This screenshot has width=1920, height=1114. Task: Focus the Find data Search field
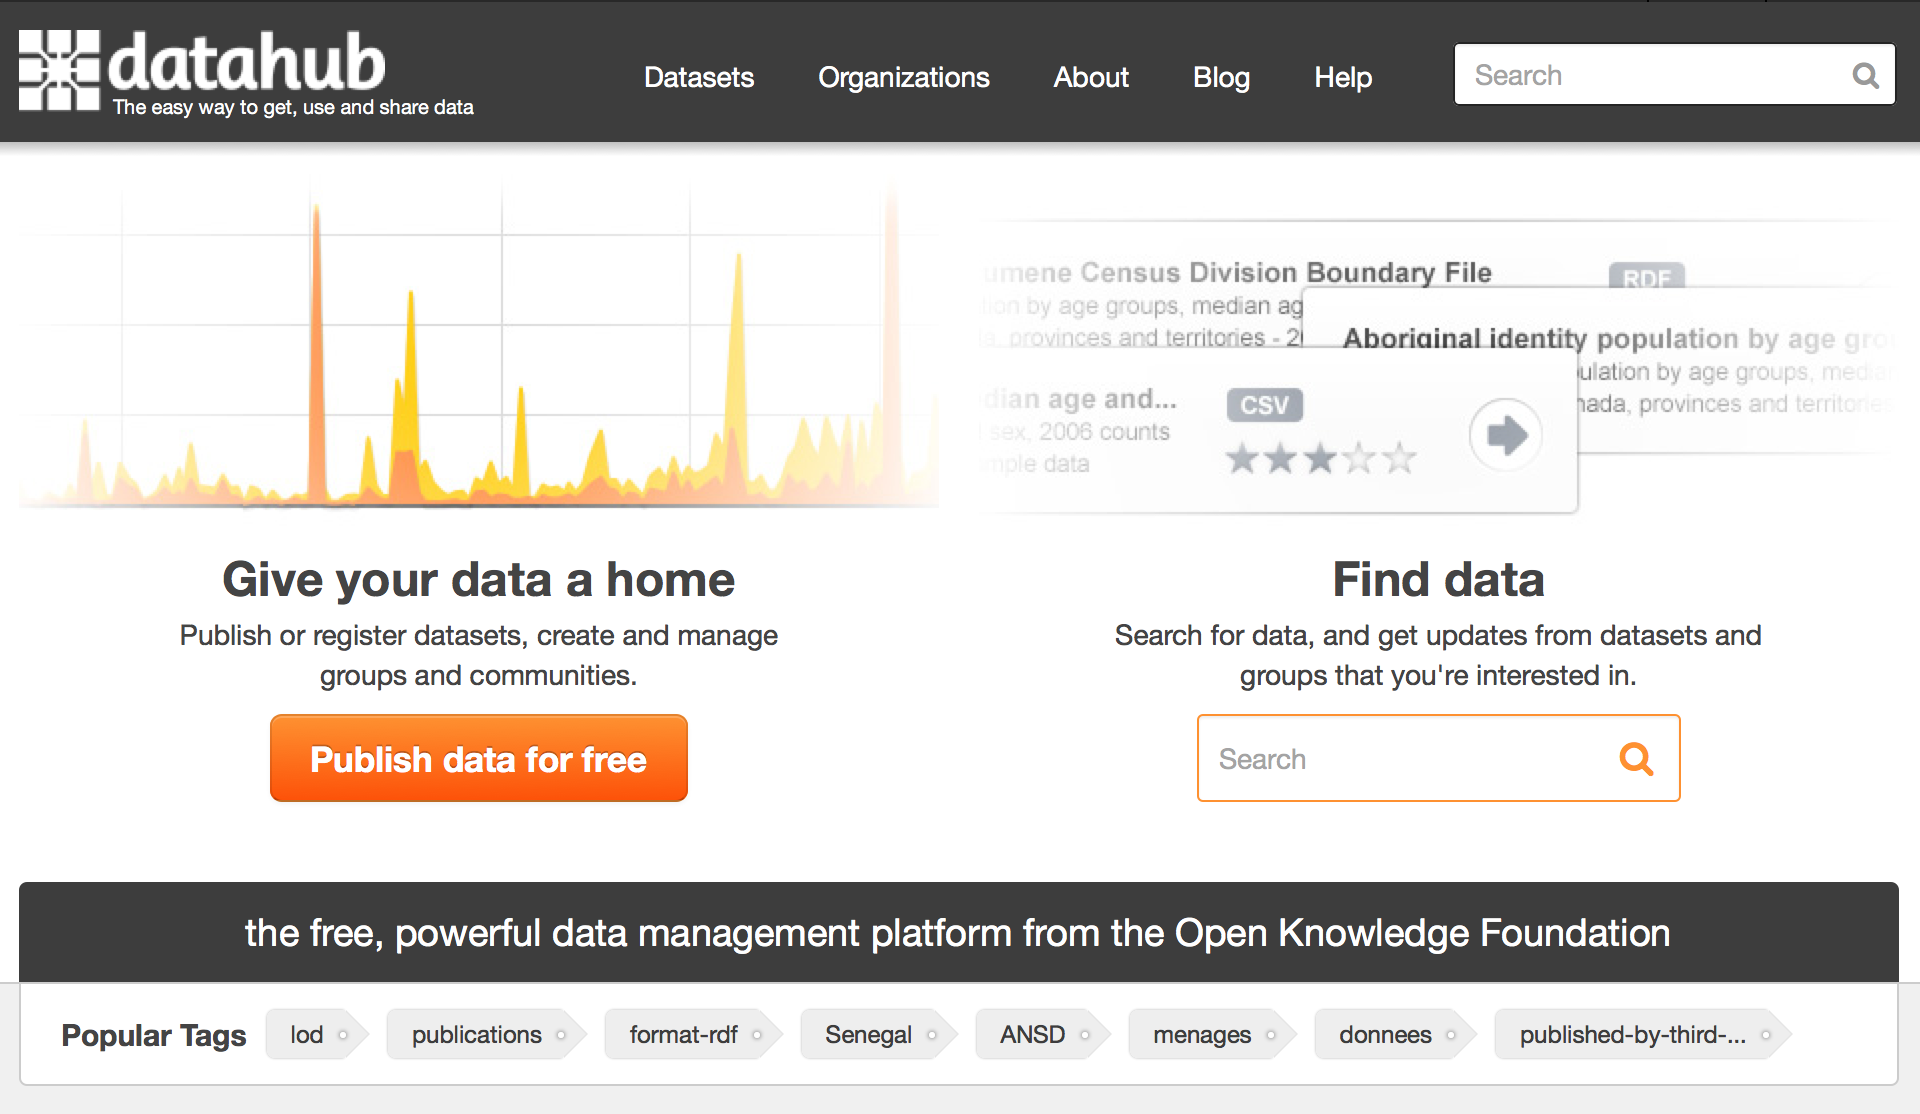(1438, 758)
